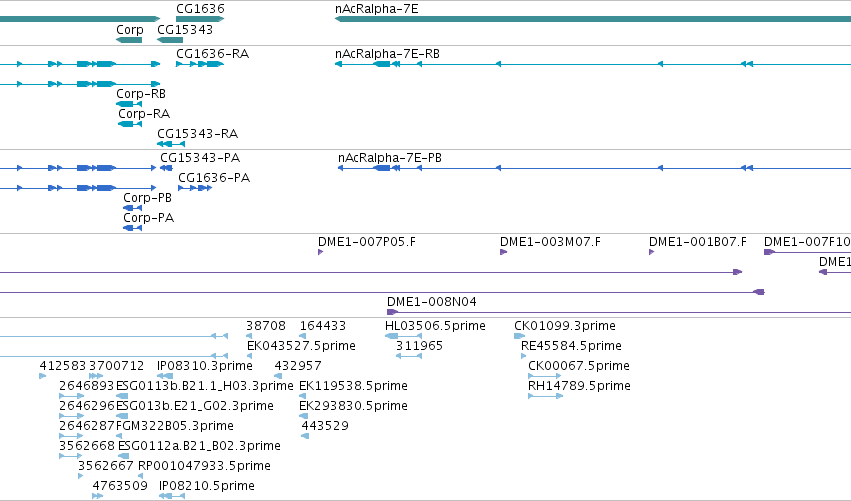This screenshot has height=501, width=851.
Task: Click the nAcRalpha-7E-RB transcript label
Action: 388,54
